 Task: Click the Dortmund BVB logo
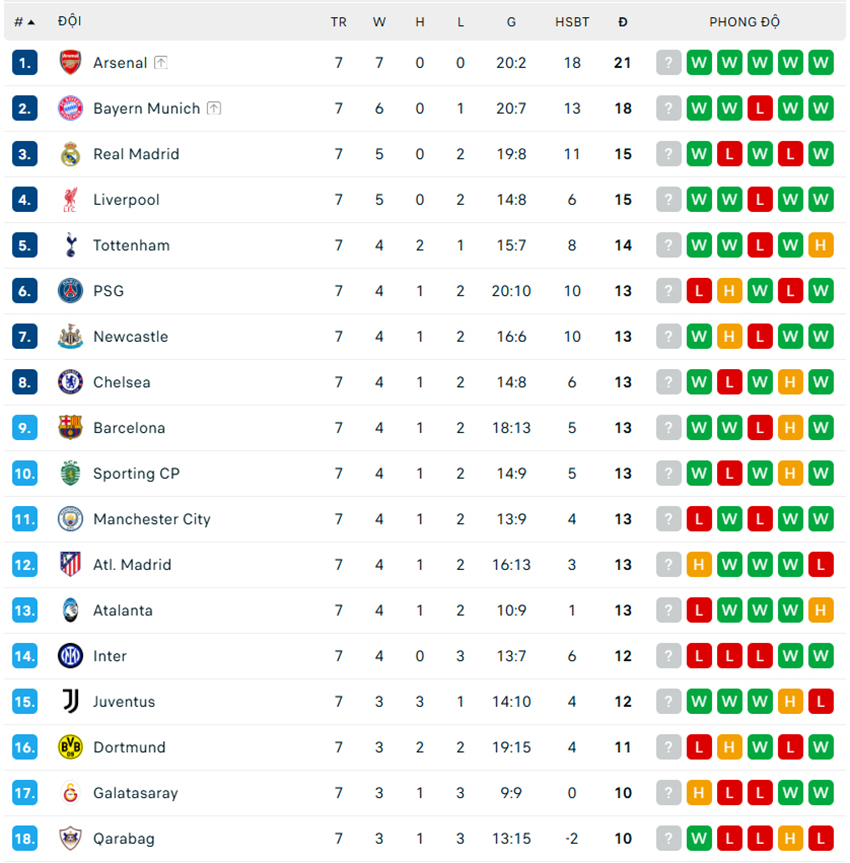[x=70, y=747]
